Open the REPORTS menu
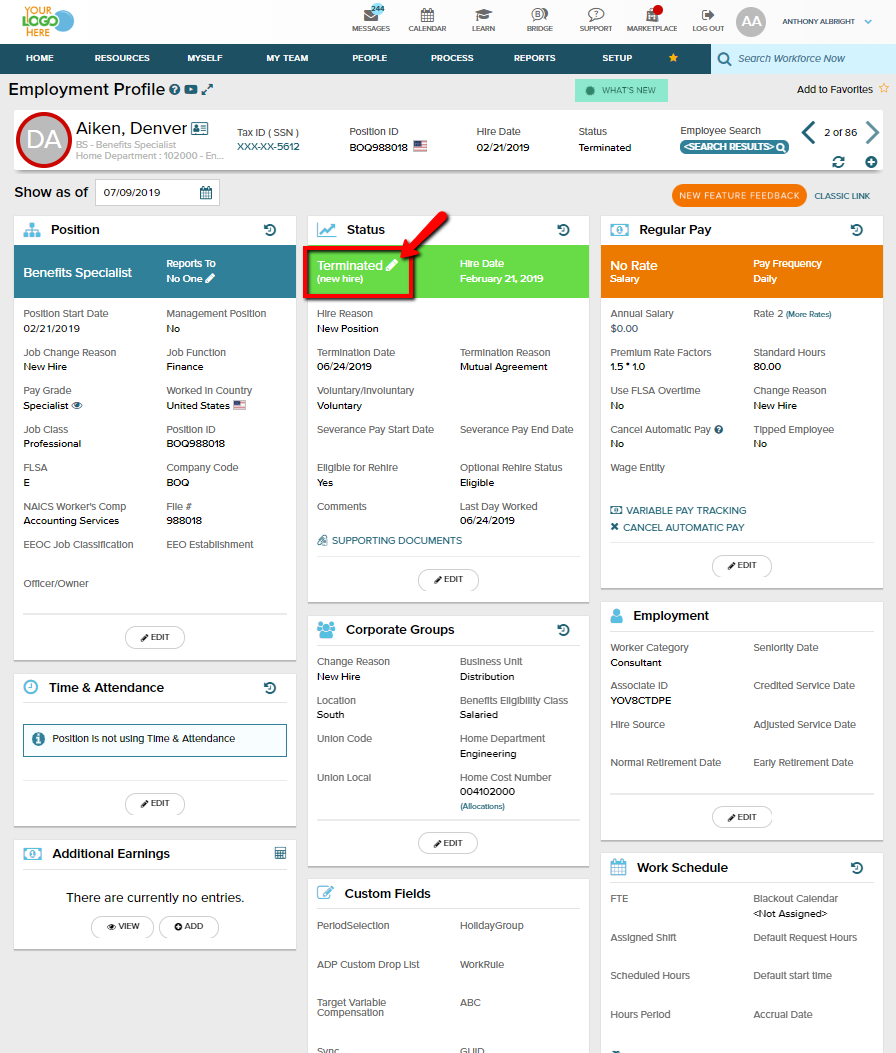 pyautogui.click(x=534, y=58)
